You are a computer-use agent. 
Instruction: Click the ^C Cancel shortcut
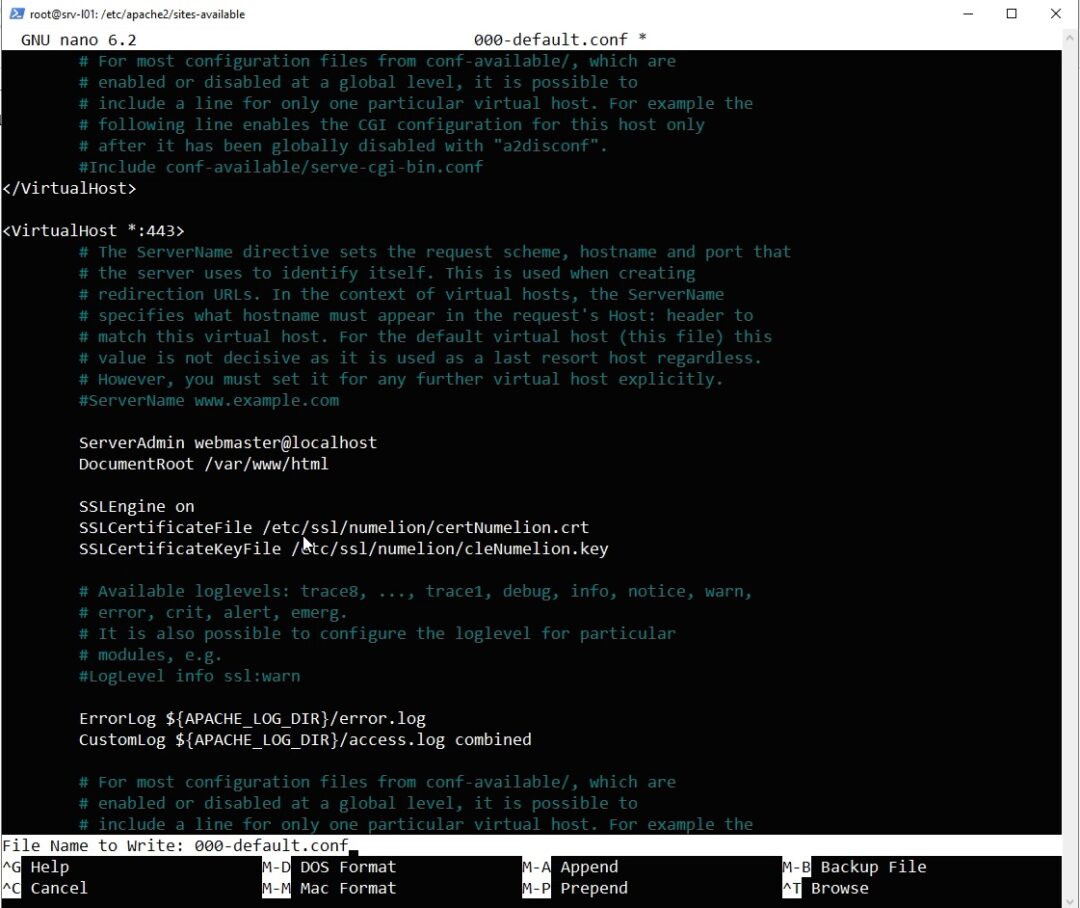45,888
